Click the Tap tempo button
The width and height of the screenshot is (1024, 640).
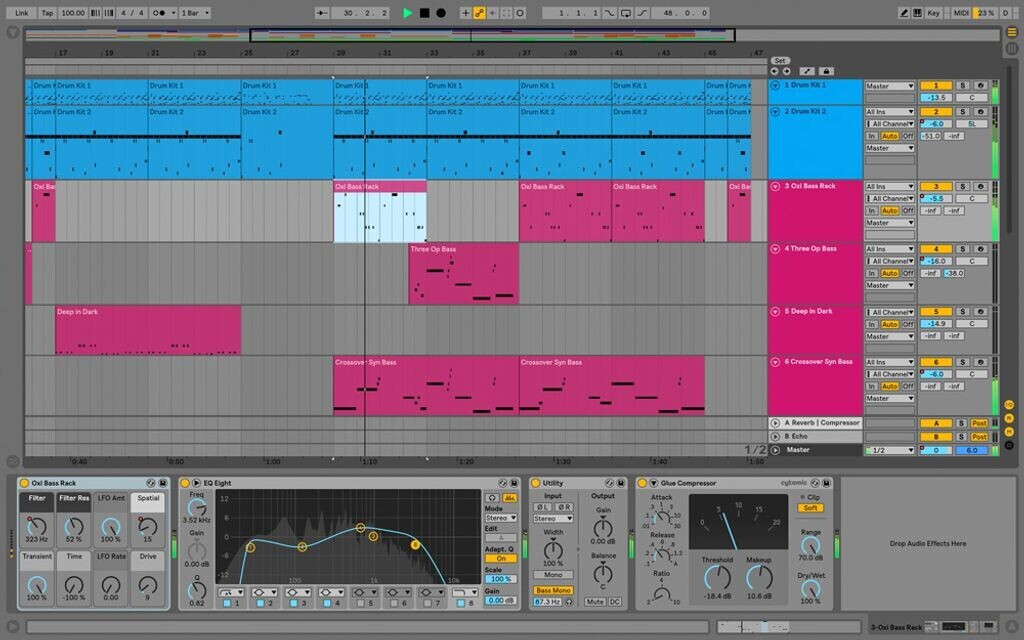[48, 12]
